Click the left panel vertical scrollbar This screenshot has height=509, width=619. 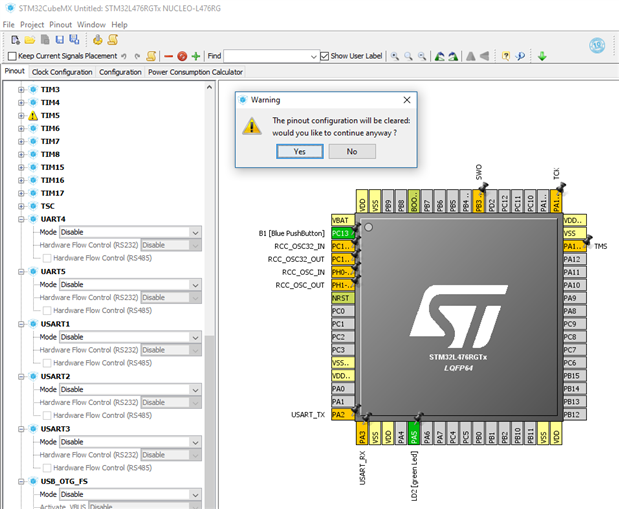point(209,300)
